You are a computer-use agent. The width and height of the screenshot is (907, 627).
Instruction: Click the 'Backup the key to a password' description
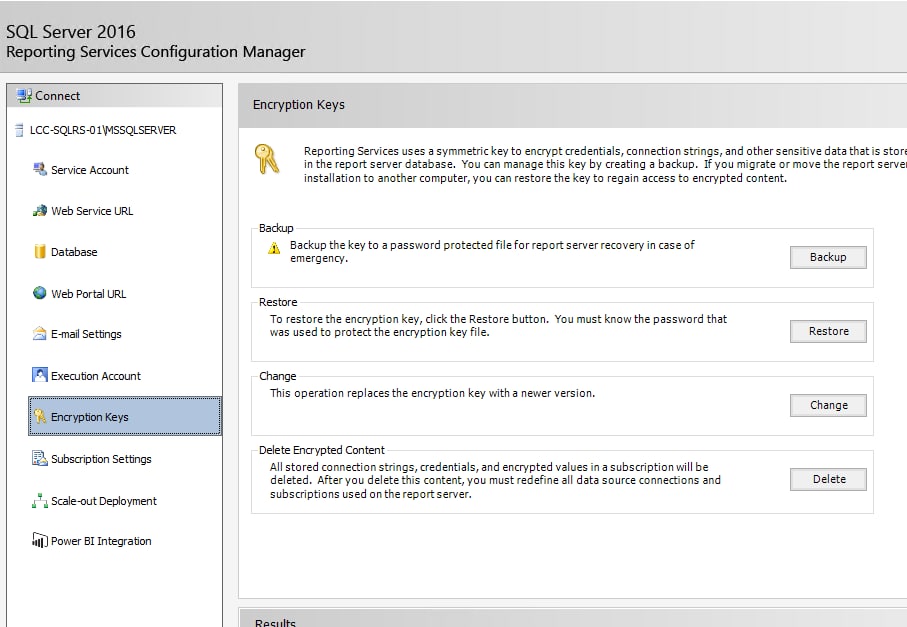(492, 252)
